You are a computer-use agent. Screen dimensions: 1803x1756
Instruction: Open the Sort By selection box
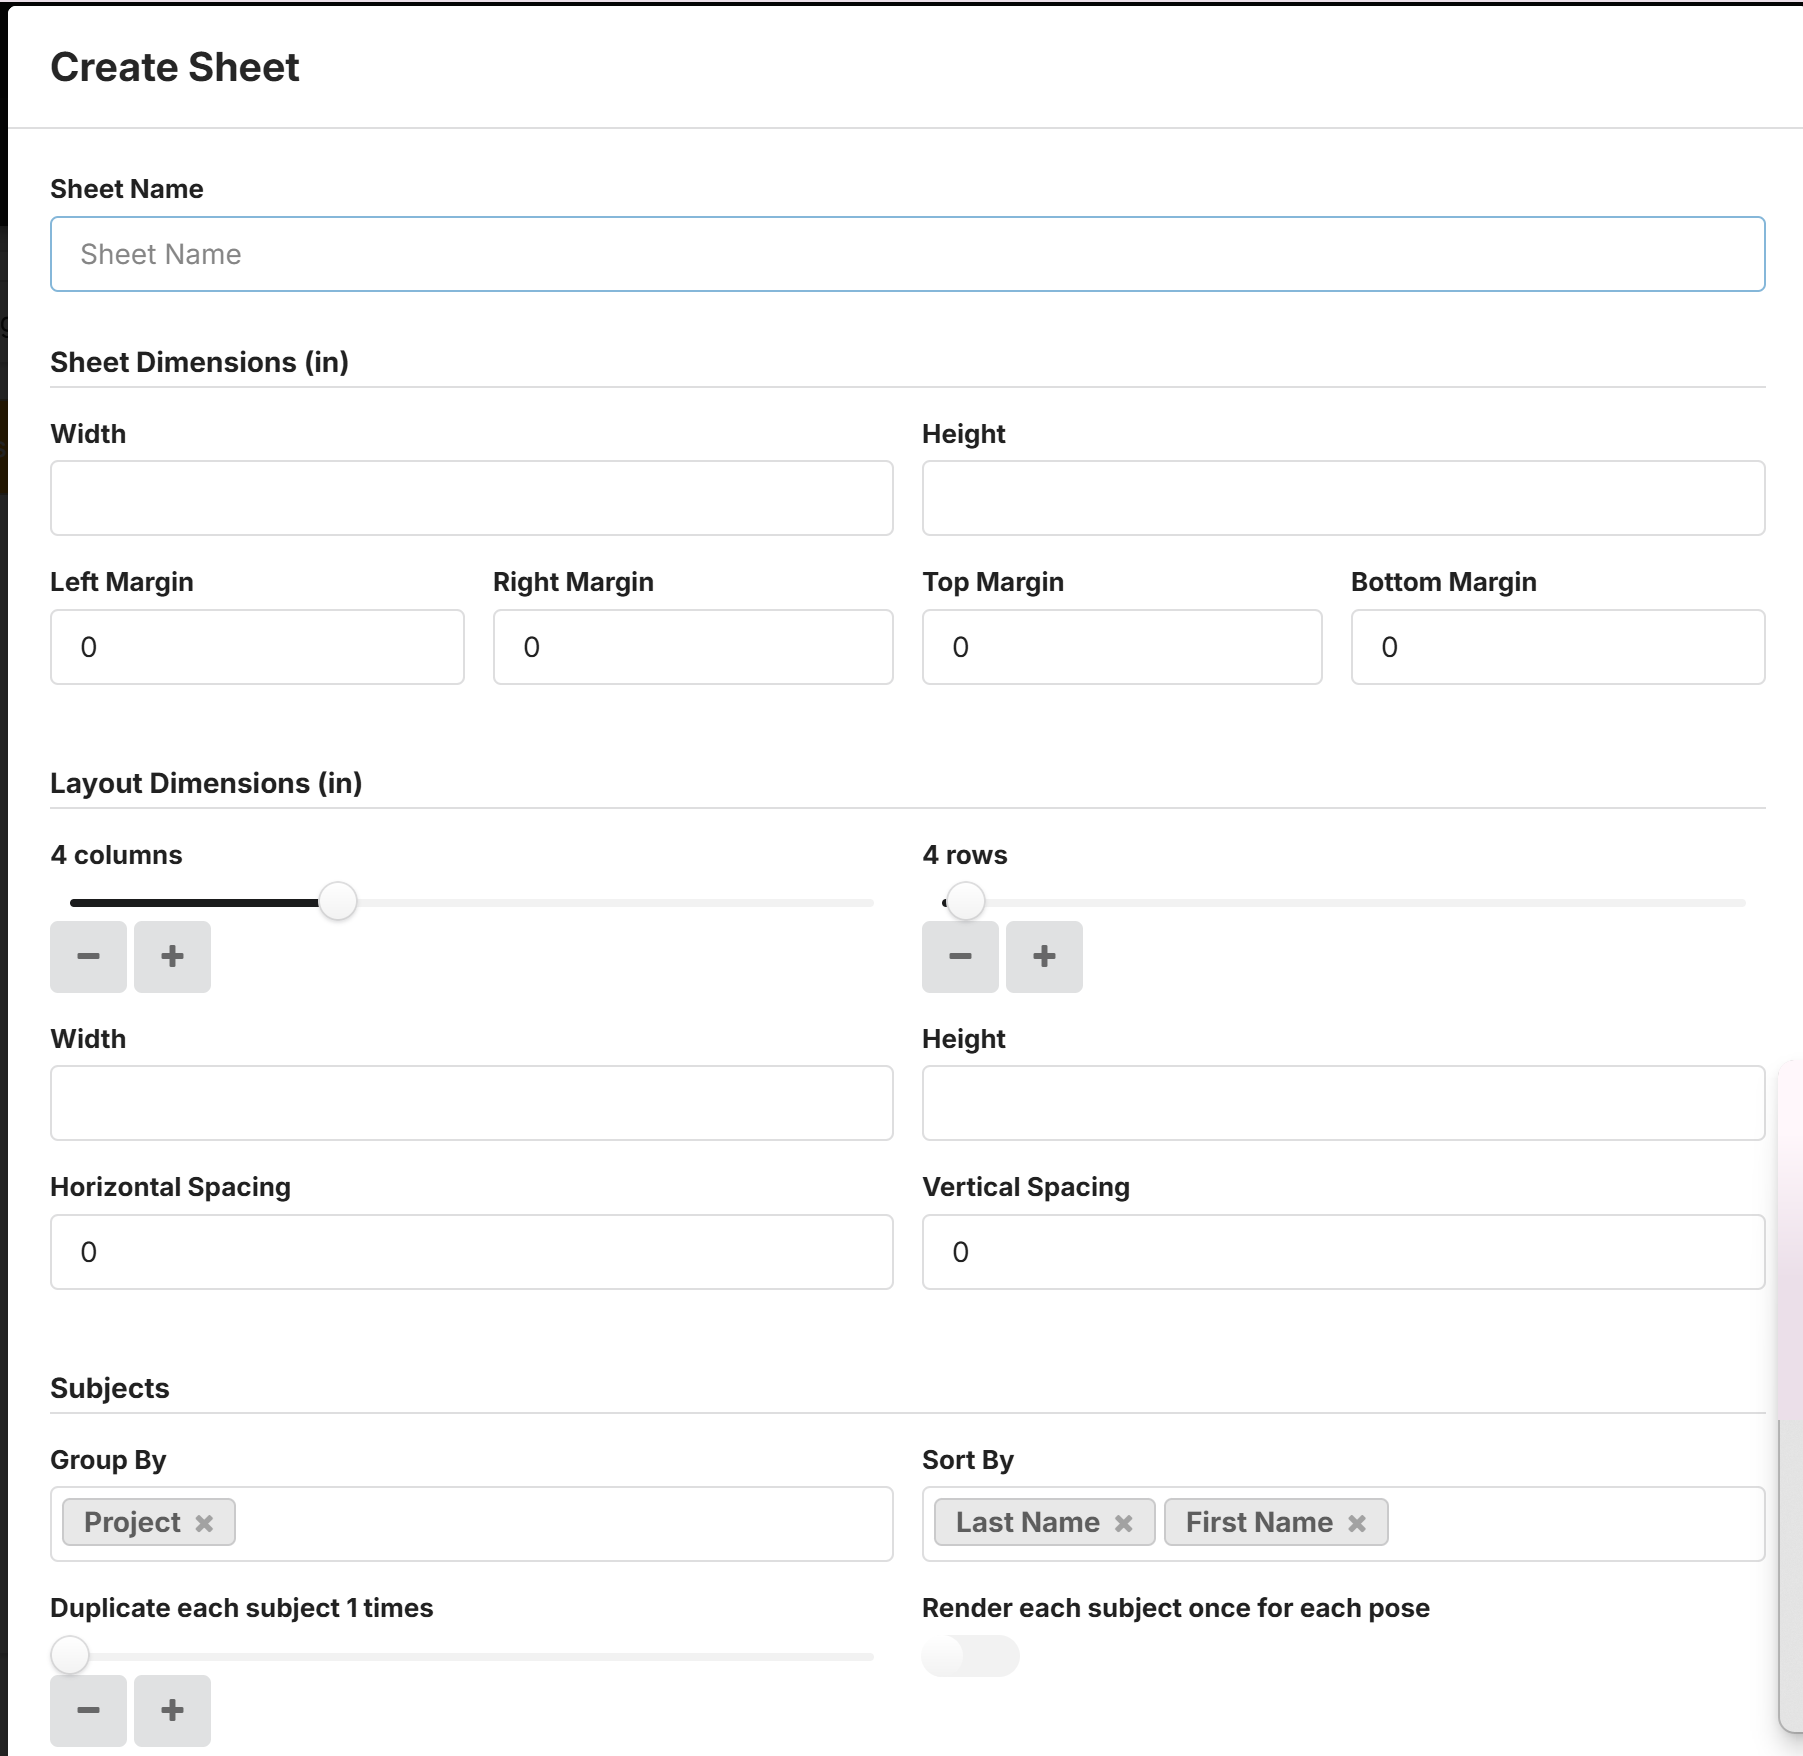pyautogui.click(x=1343, y=1524)
